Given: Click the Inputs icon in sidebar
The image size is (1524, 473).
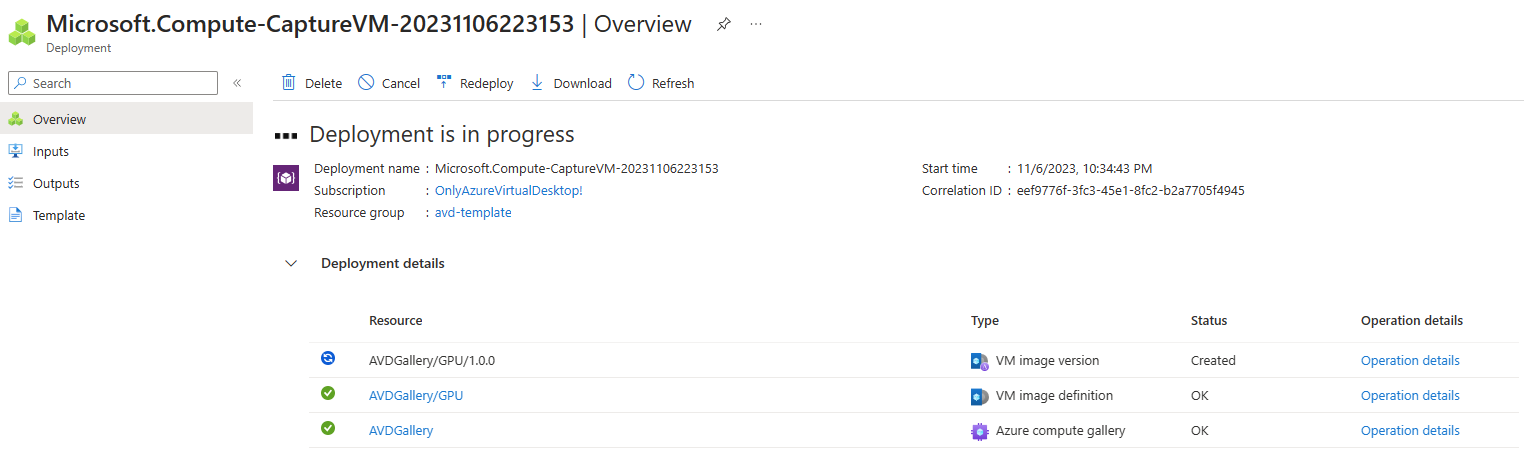Looking at the screenshot, I should 15,151.
